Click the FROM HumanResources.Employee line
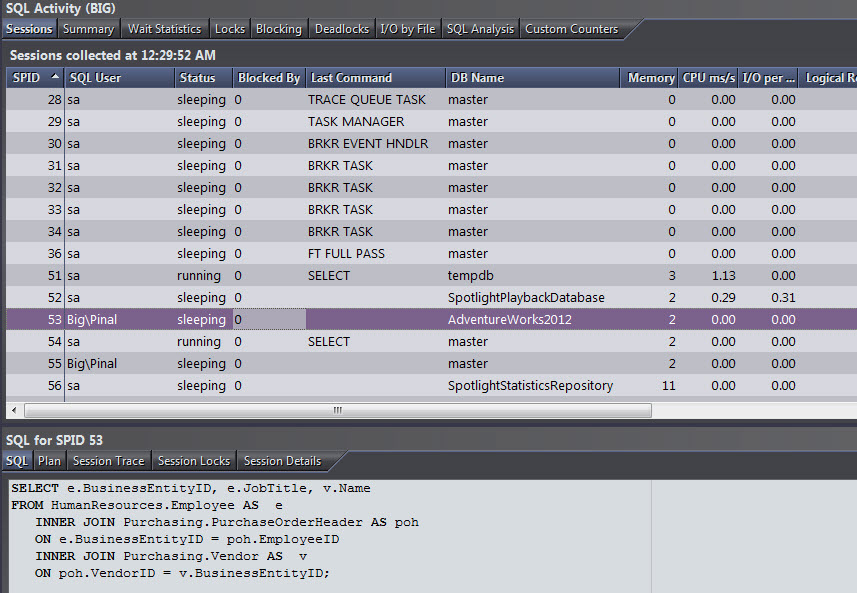The image size is (857, 593). (x=147, y=505)
